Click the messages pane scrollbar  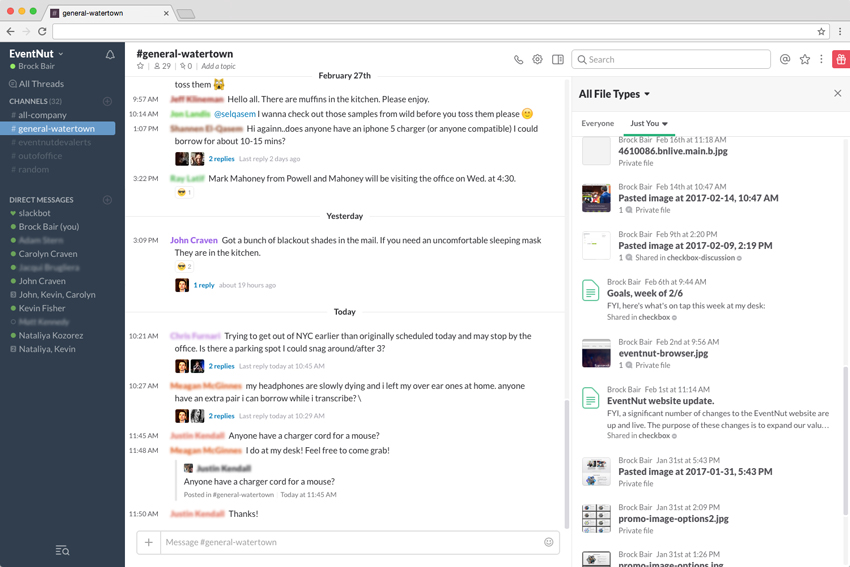[566, 464]
